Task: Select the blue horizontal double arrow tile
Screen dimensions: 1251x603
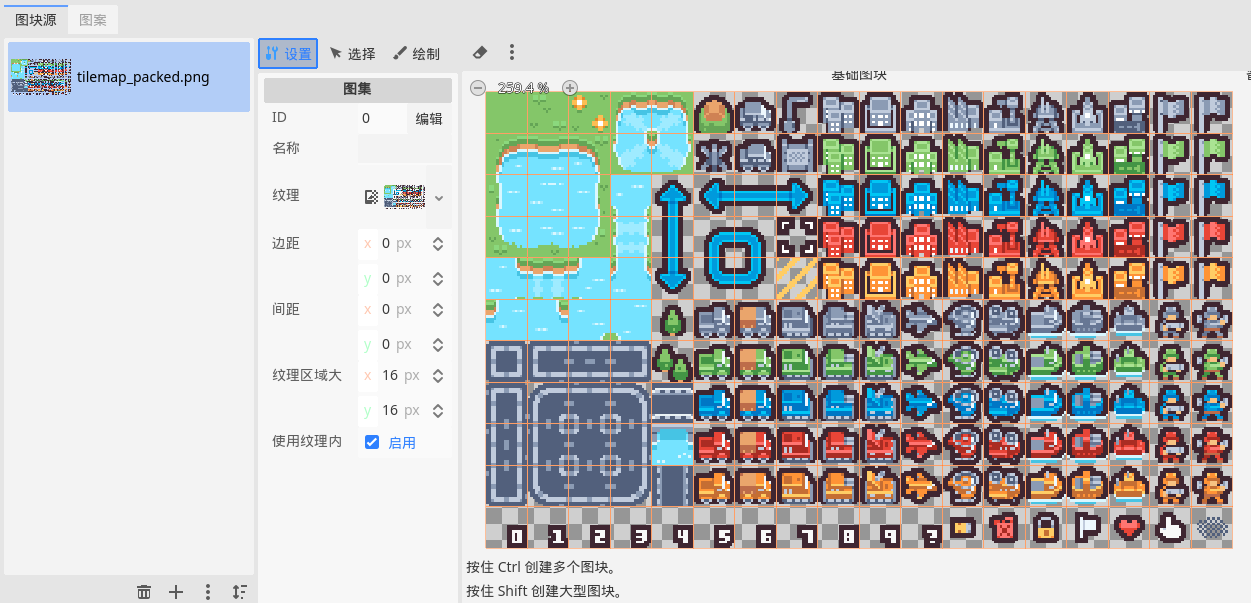Action: tap(755, 195)
